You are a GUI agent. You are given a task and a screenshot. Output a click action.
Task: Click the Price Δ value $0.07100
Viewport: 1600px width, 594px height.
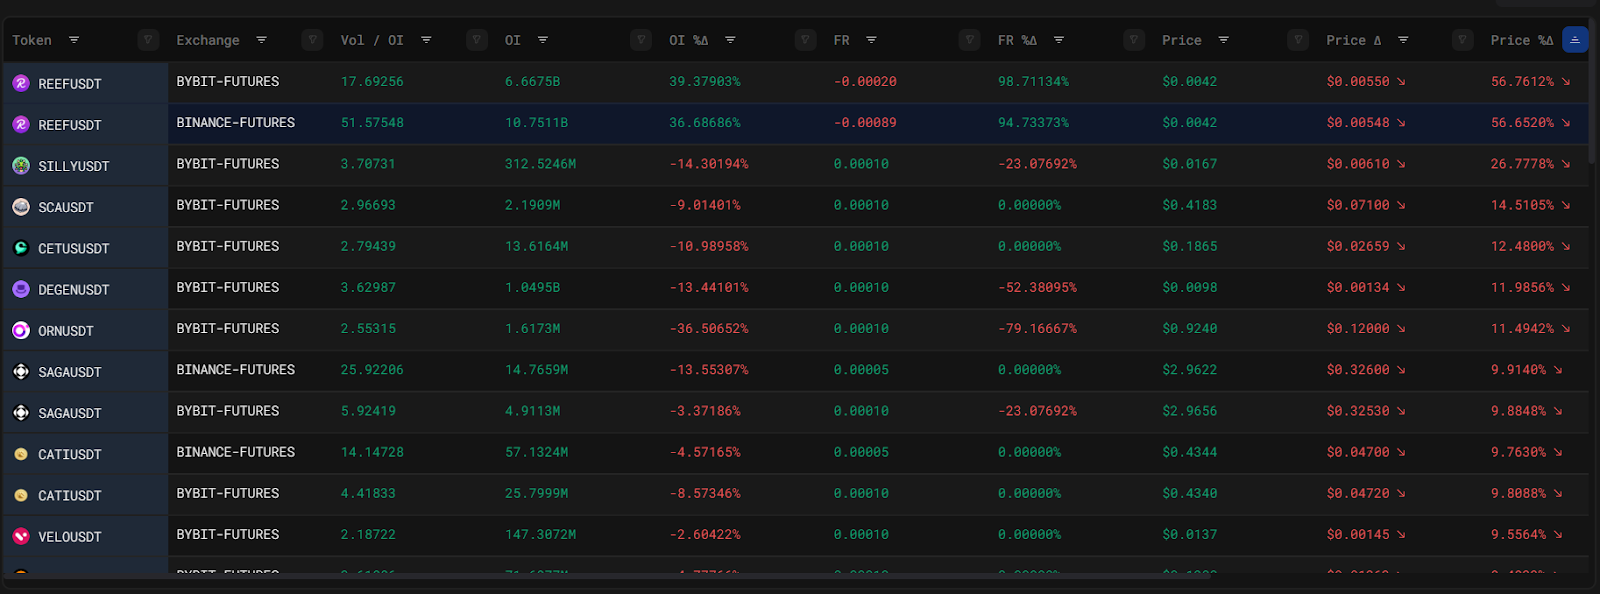1358,205
